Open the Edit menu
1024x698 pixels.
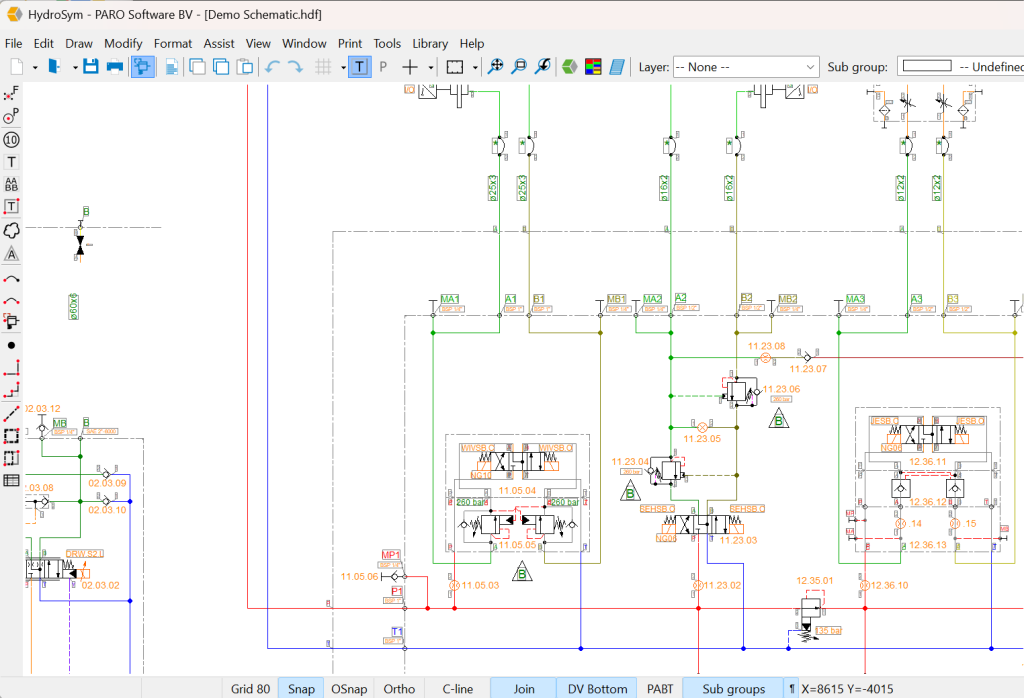point(44,43)
